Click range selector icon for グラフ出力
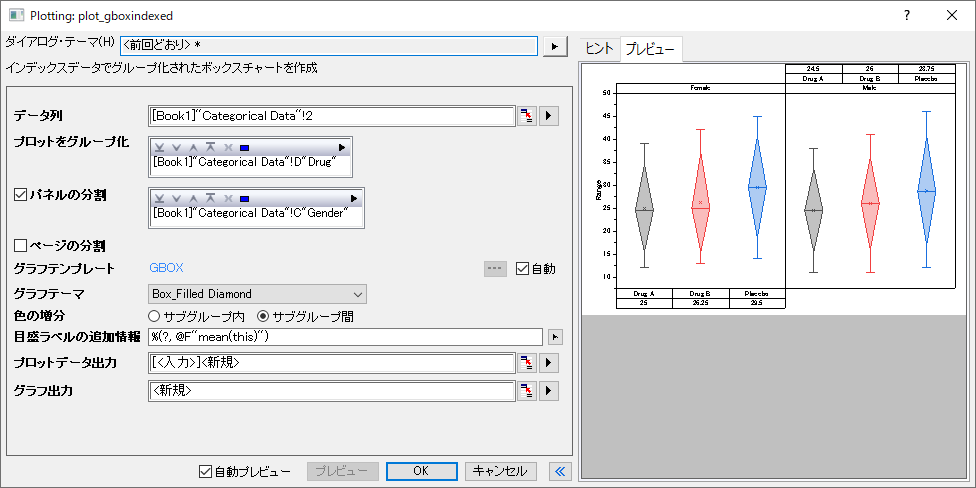976x488 pixels. (x=527, y=390)
